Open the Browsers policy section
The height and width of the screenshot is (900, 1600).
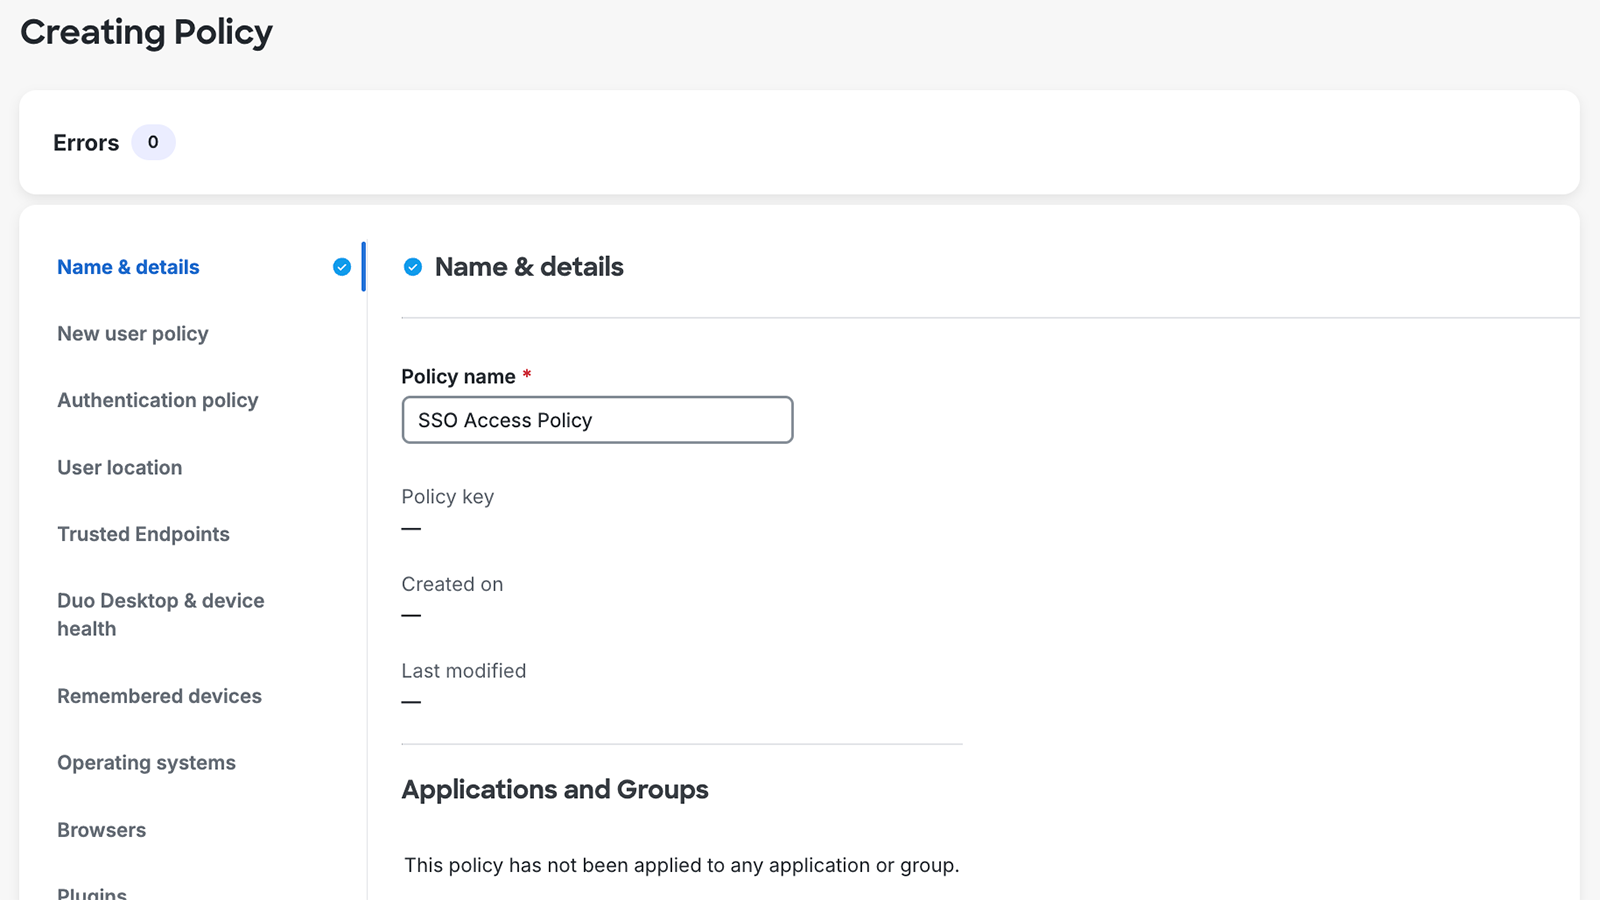101,829
